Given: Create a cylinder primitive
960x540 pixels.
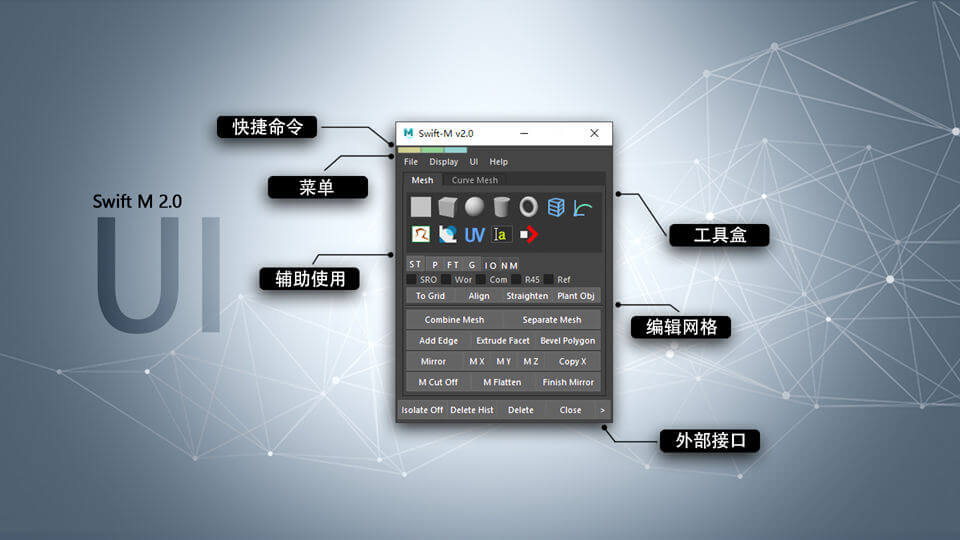Looking at the screenshot, I should coord(501,207).
